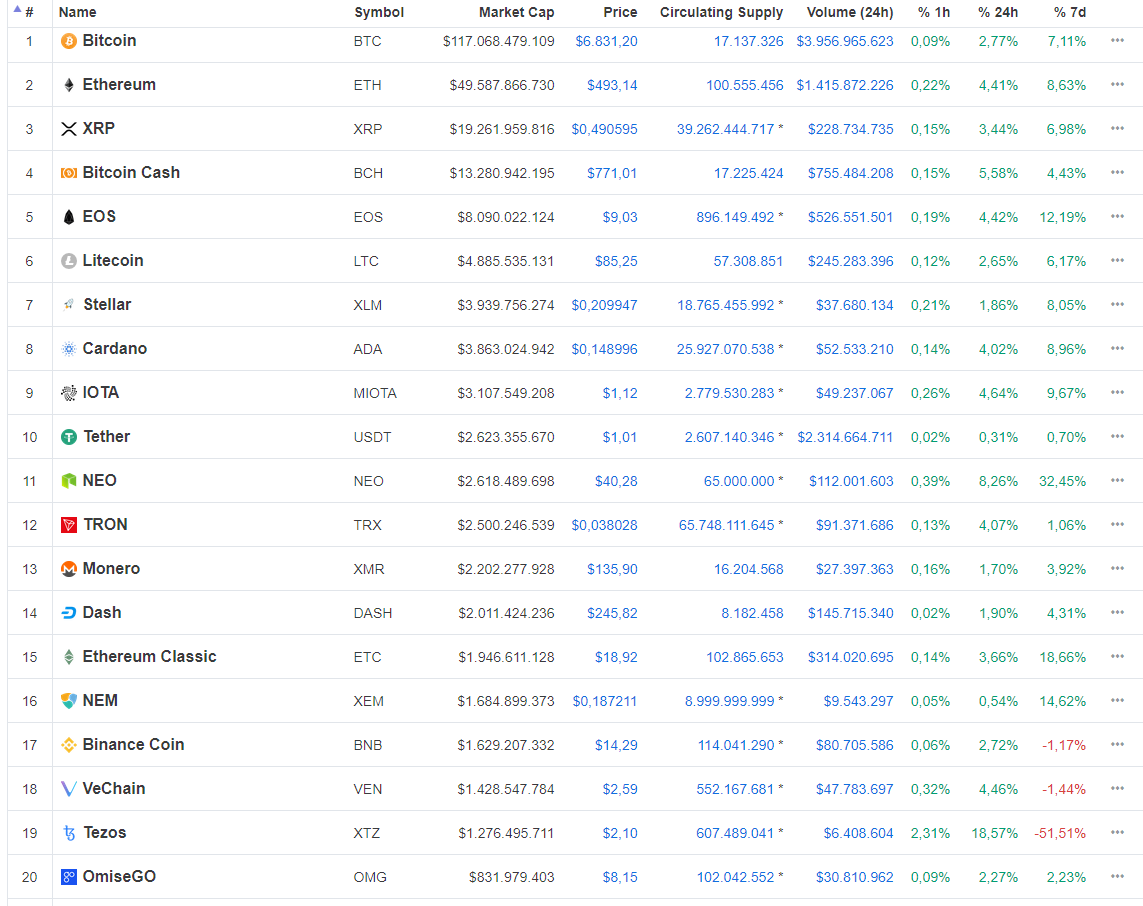The width and height of the screenshot is (1143, 906).
Task: Sort by % 1h column header
Action: point(934,12)
